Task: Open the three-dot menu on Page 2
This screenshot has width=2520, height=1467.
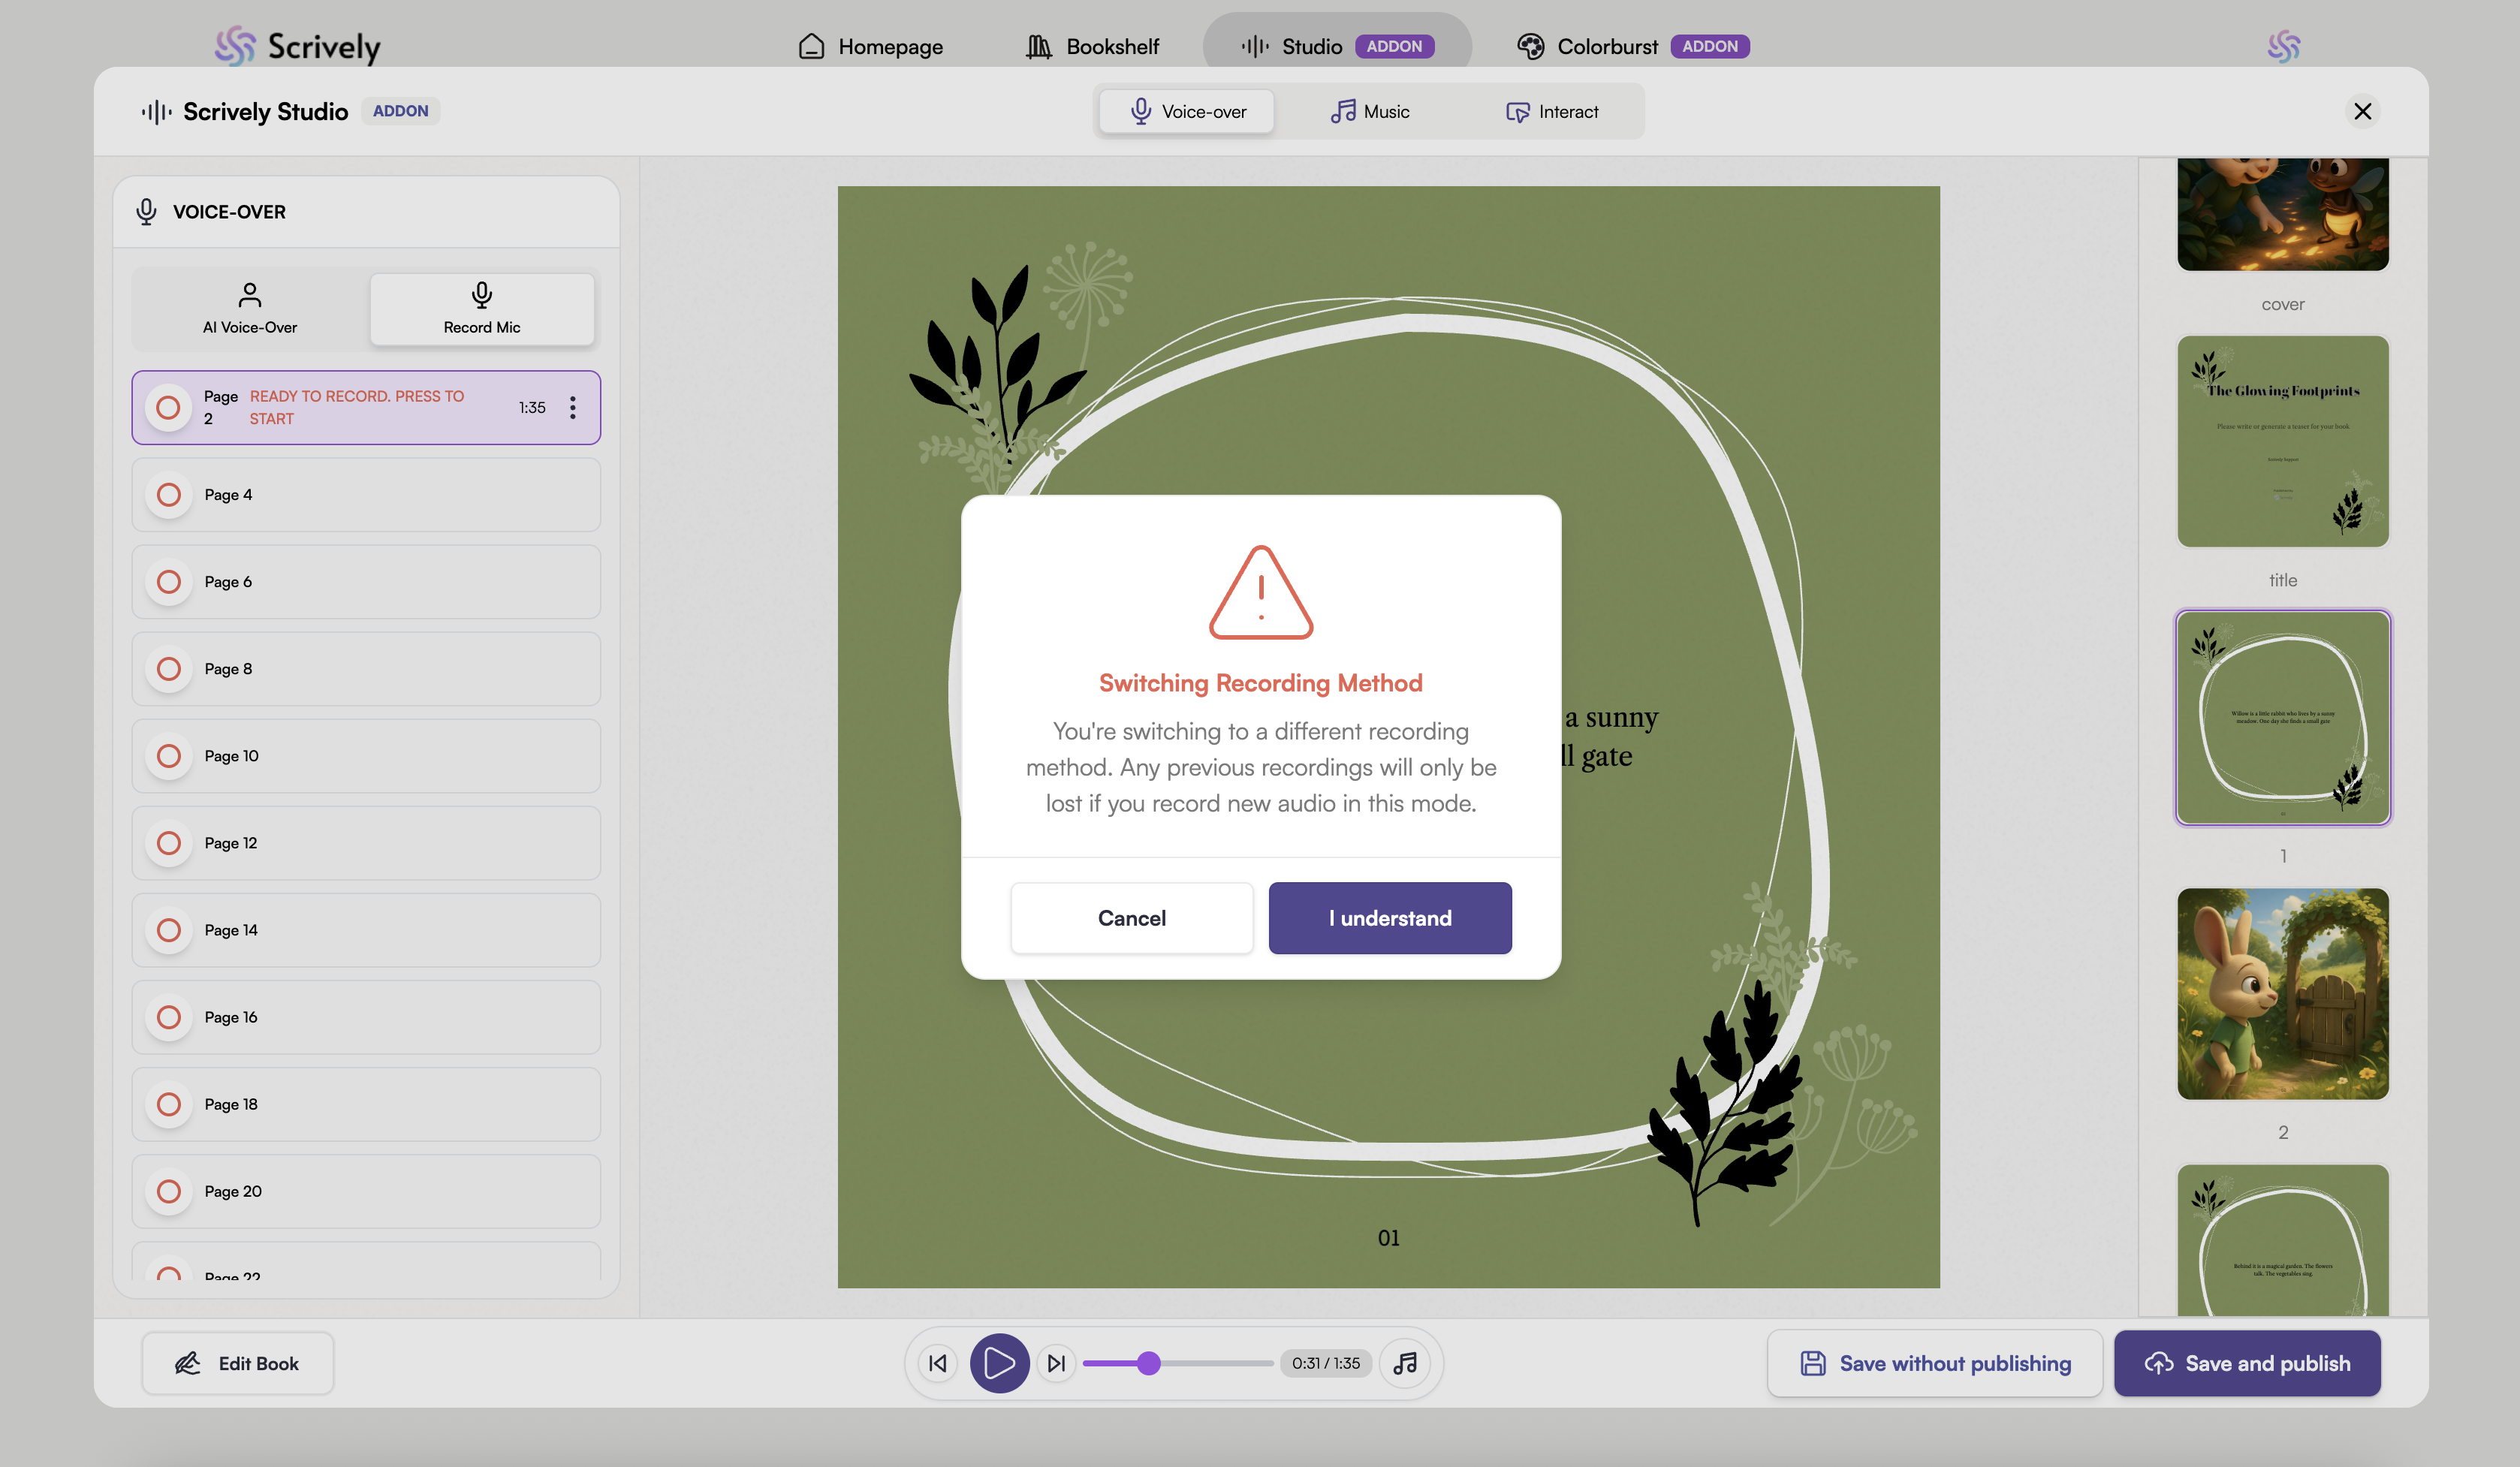Action: (573, 407)
